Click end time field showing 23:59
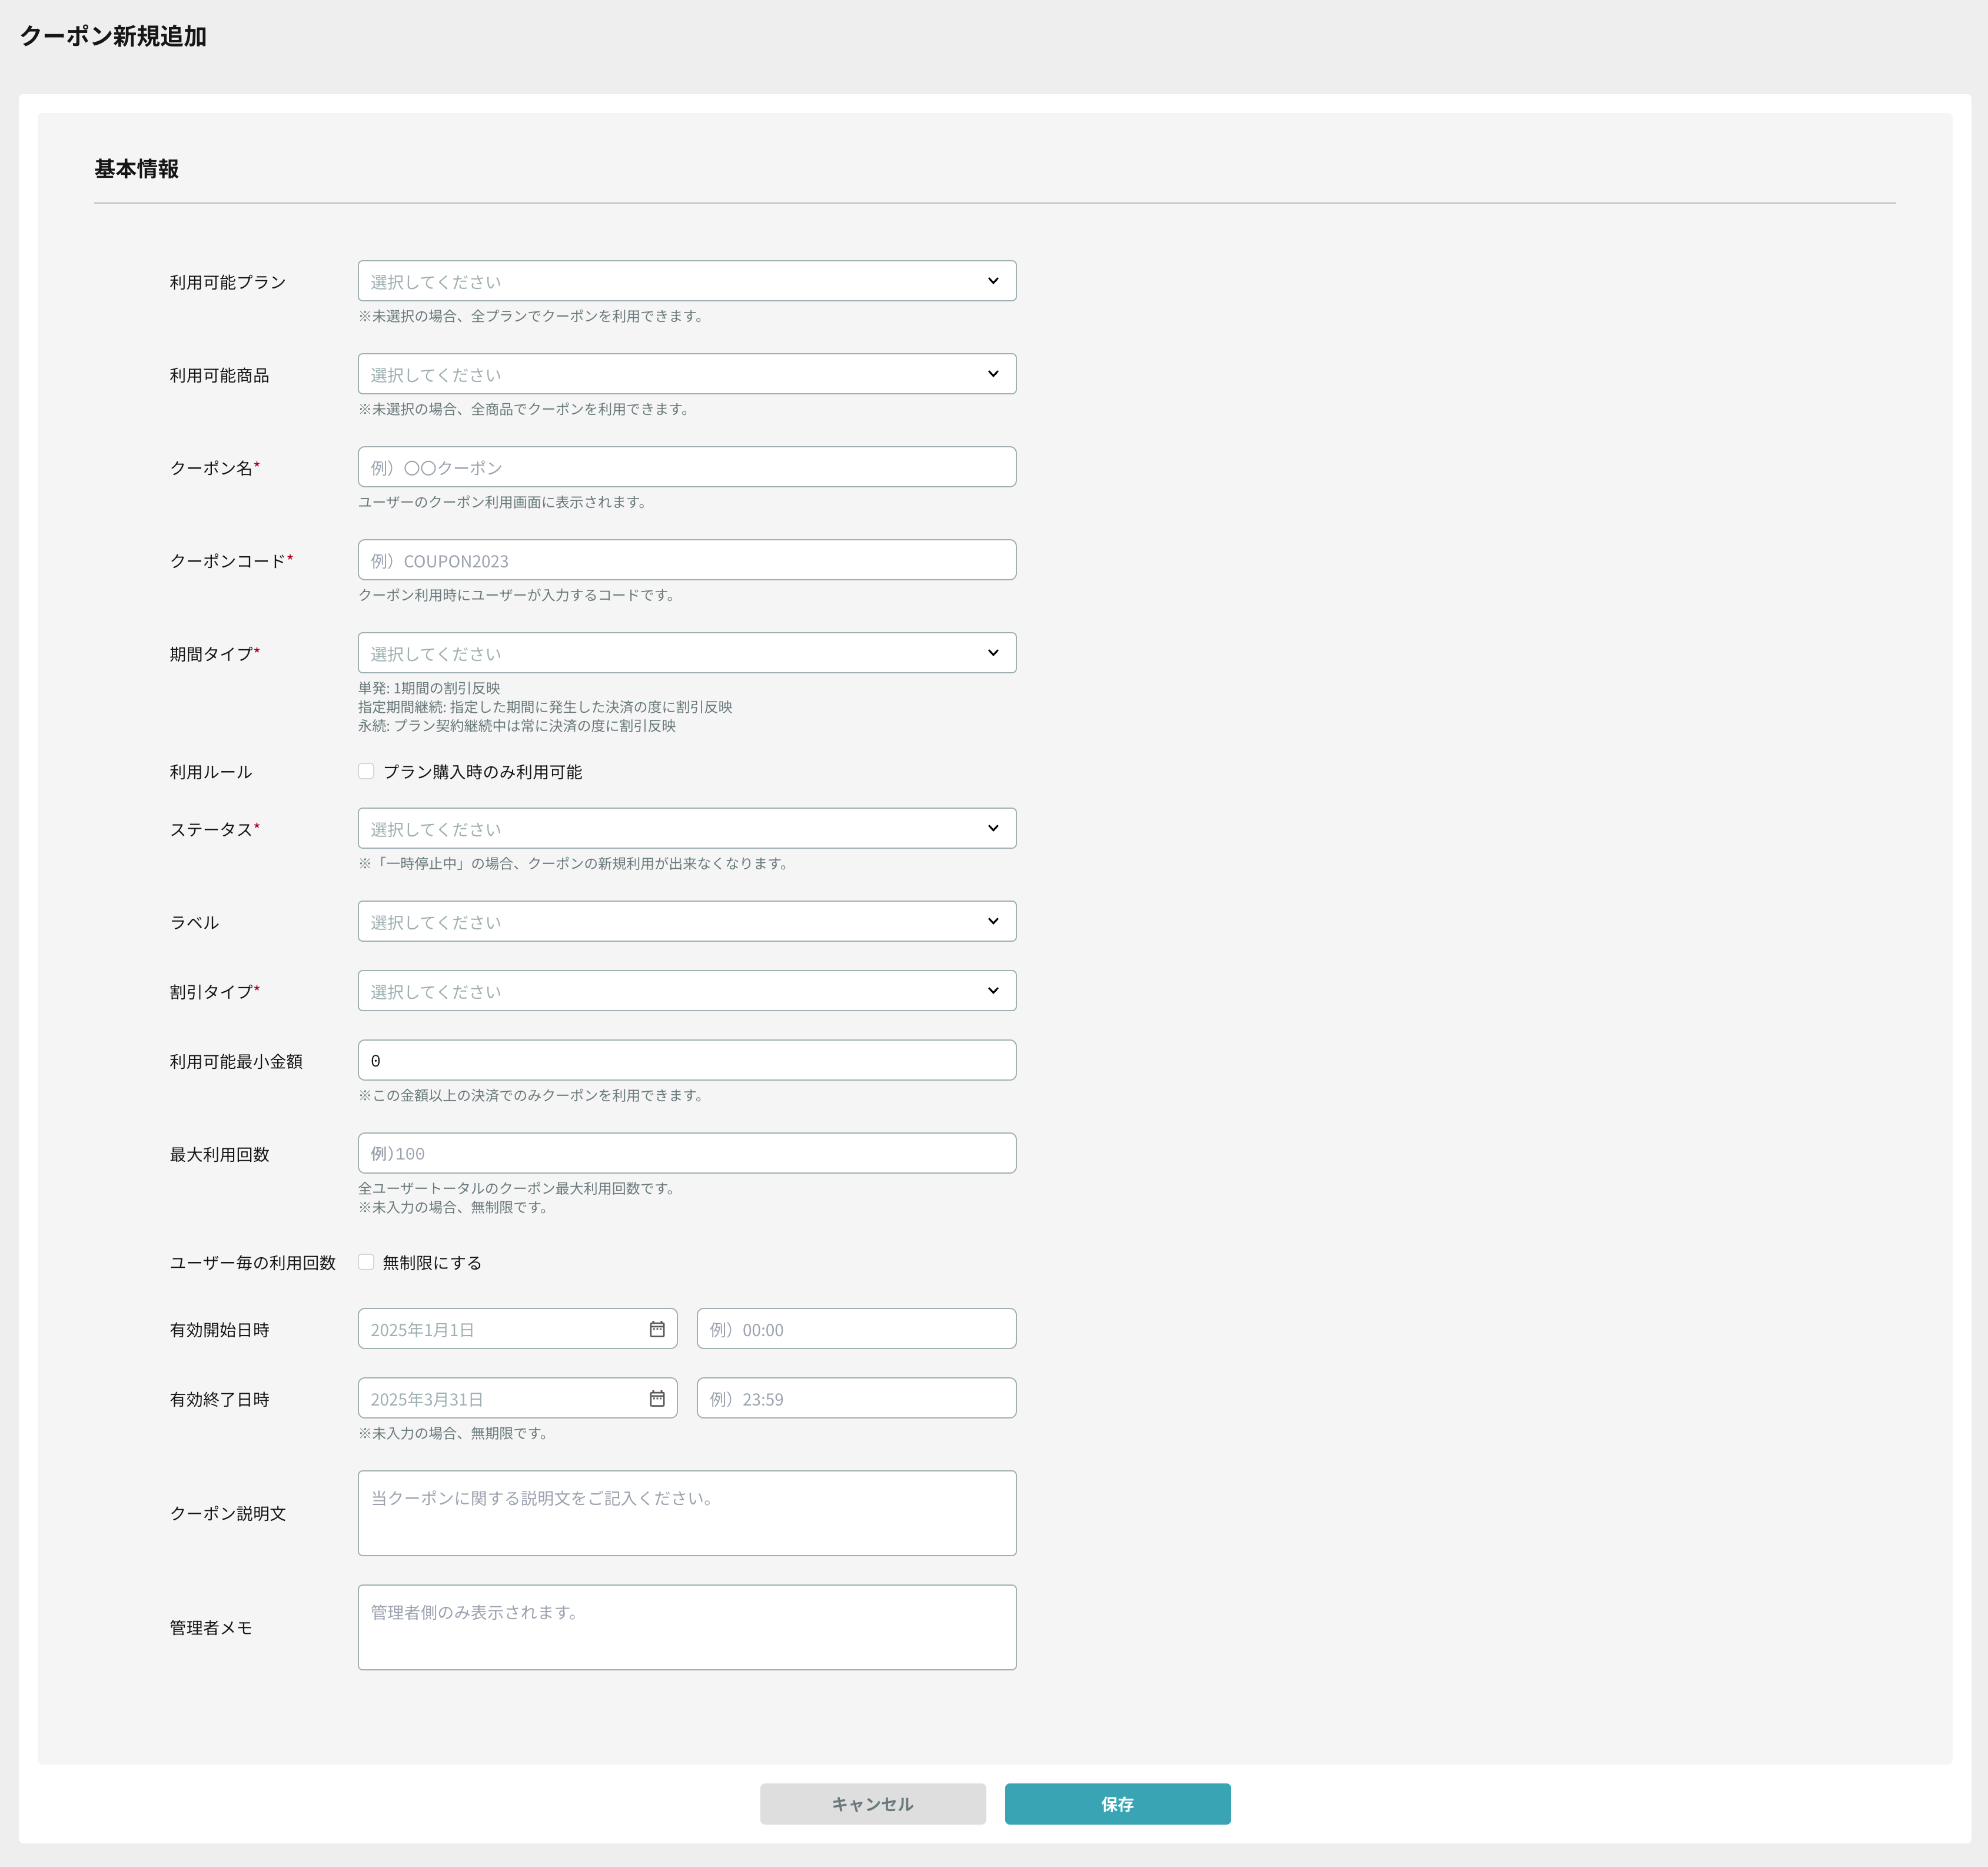The height and width of the screenshot is (1867, 1988). pyautogui.click(x=857, y=1398)
